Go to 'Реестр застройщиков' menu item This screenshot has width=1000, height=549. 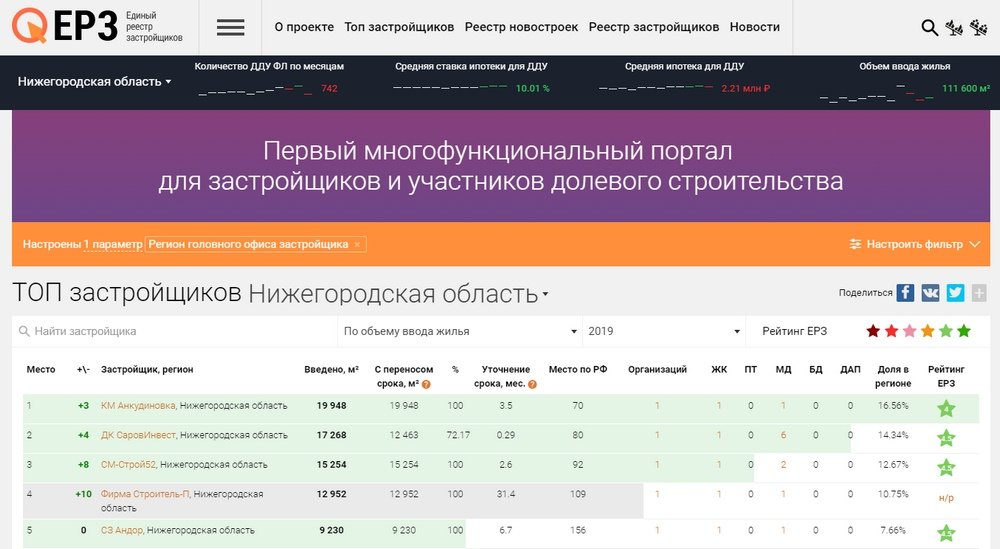pyautogui.click(x=654, y=27)
